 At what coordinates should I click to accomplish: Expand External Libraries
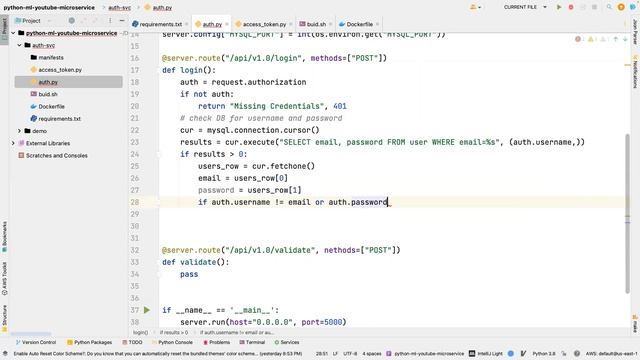pyautogui.click(x=13, y=143)
